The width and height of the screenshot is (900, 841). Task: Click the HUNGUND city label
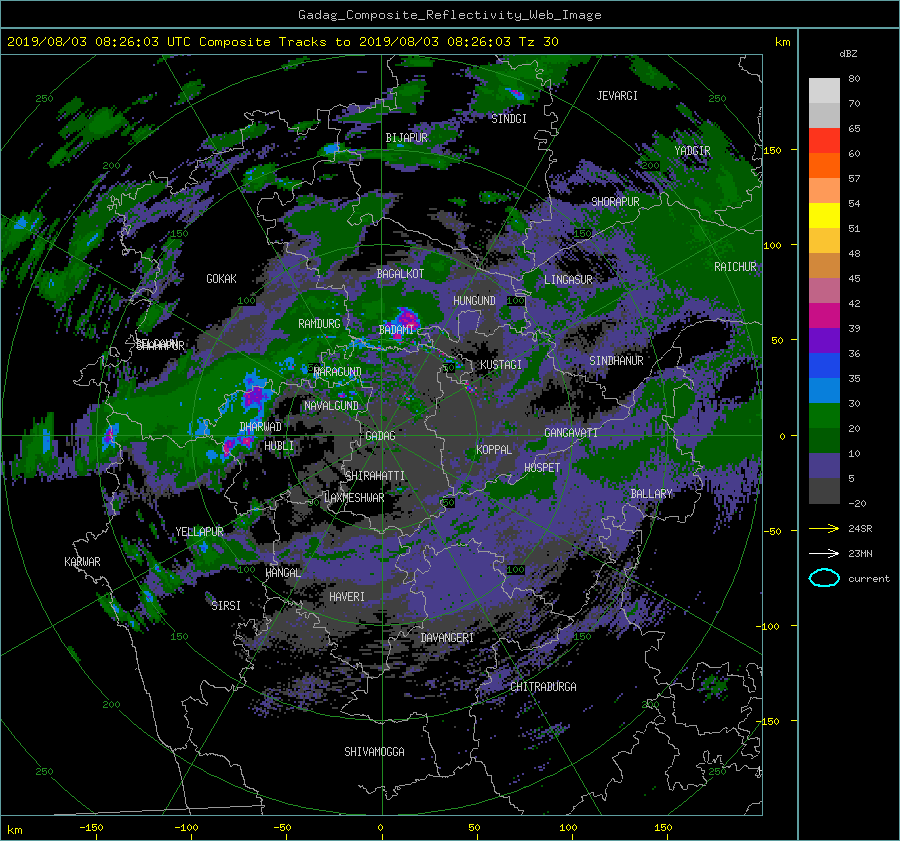tap(474, 301)
